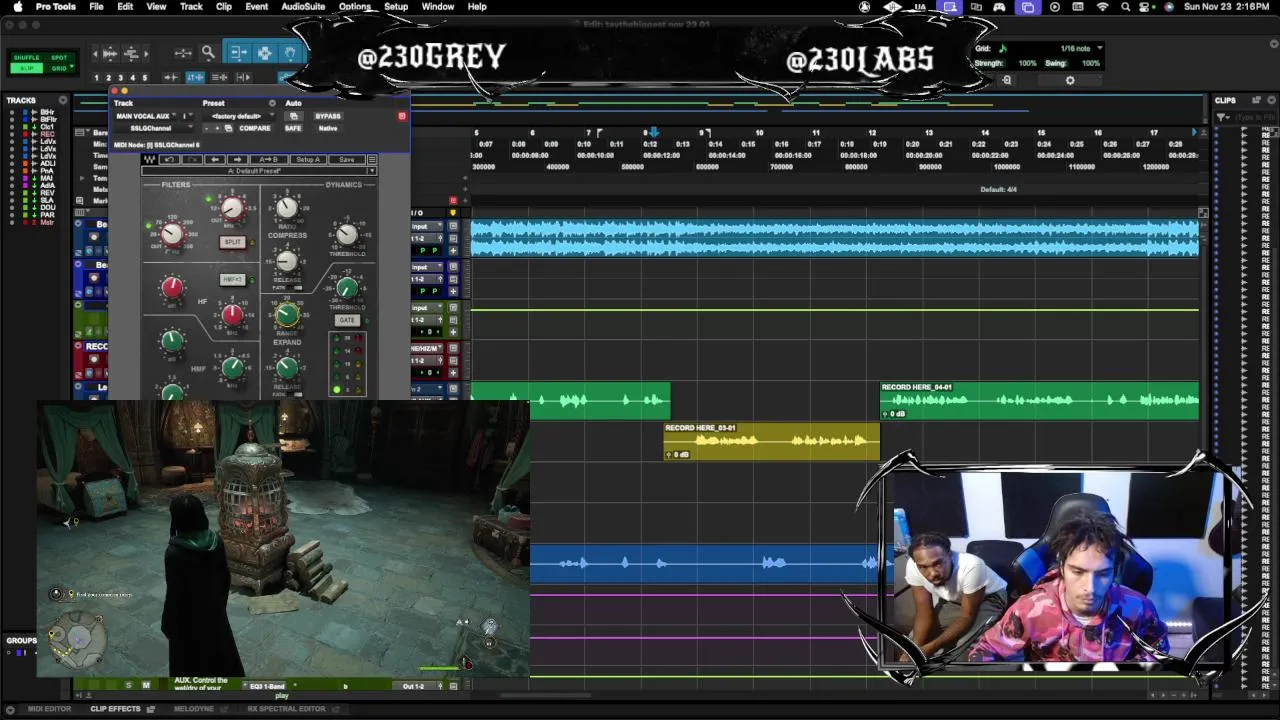This screenshot has height=720, width=1280.
Task: Toggle the automation SAFE button
Action: pos(293,128)
